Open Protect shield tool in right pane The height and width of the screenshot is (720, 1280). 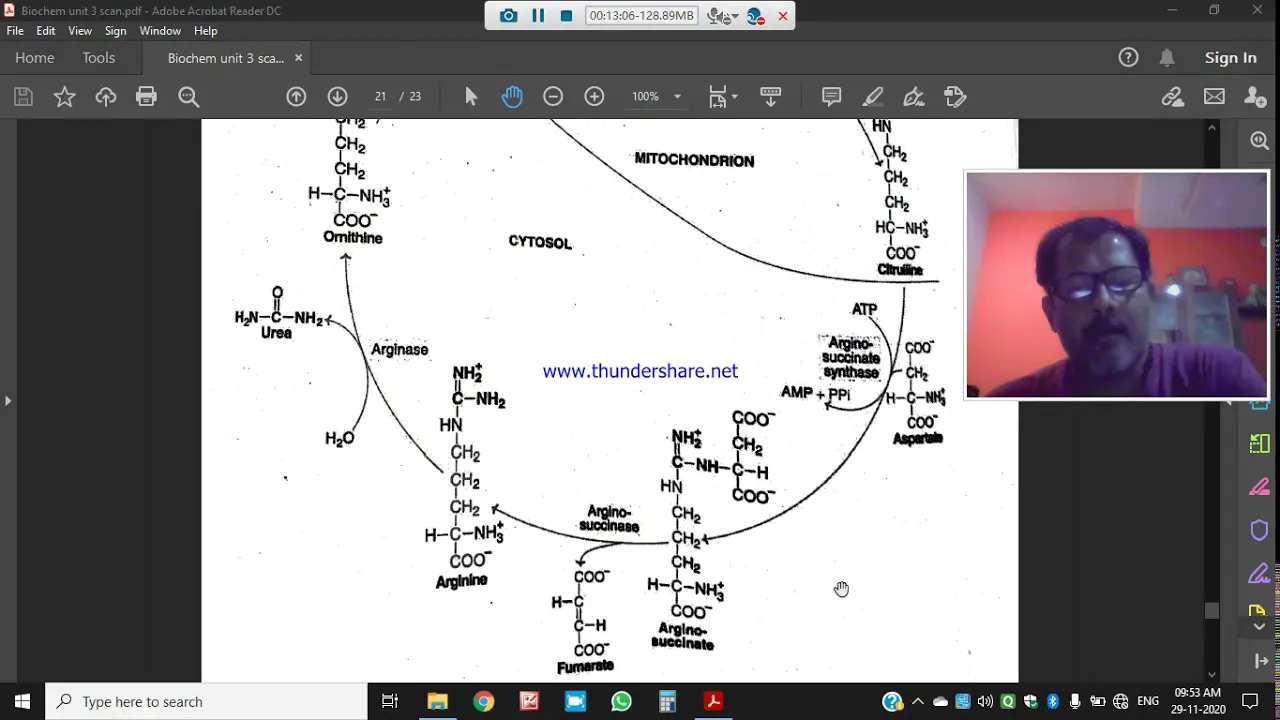(1260, 530)
